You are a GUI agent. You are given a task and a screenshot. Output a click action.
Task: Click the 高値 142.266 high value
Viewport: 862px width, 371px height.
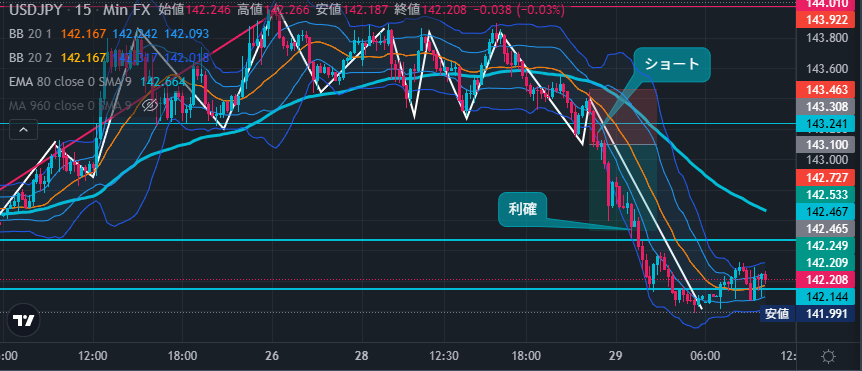[x=275, y=9]
